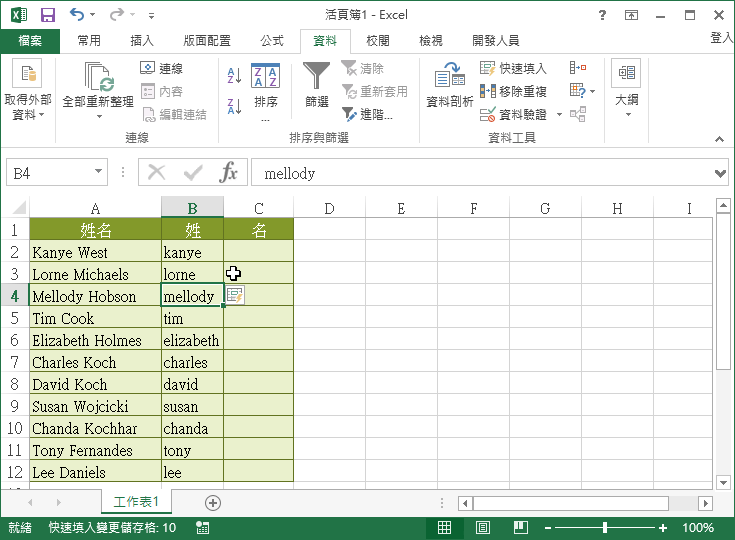Select column B header
This screenshot has height=540, width=735.
(192, 208)
